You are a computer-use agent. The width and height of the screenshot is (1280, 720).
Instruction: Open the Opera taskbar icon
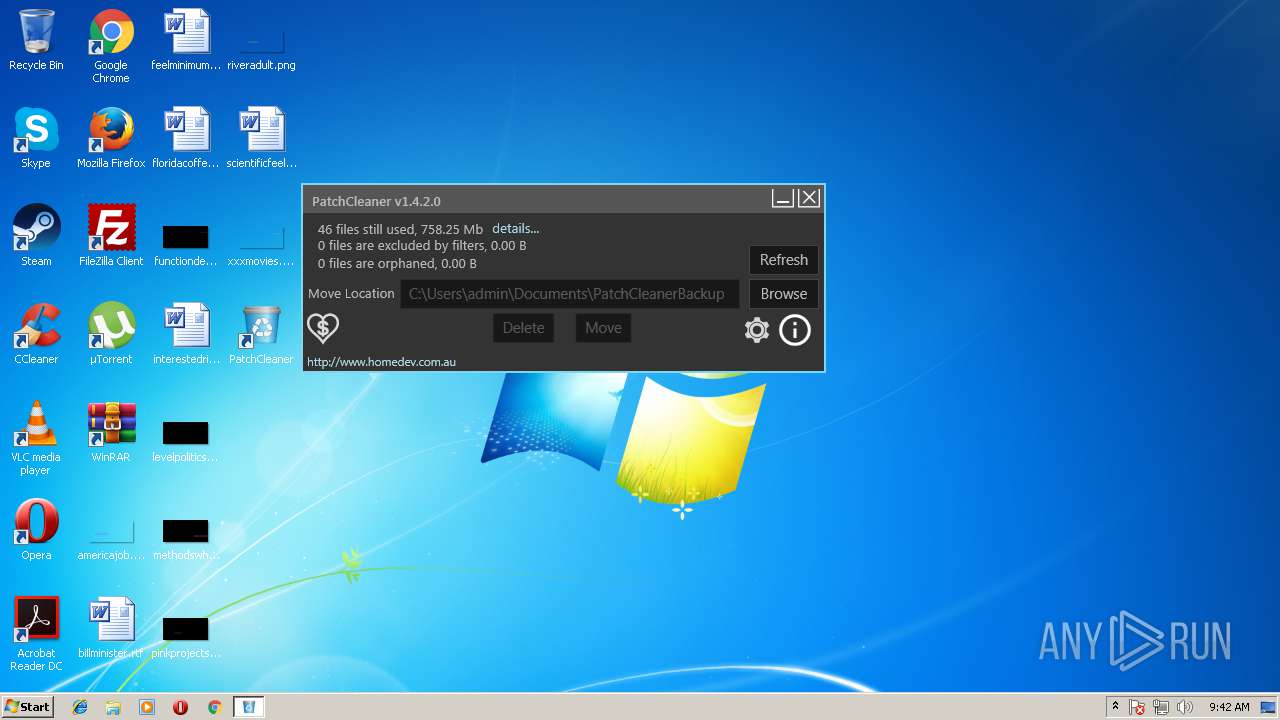[x=181, y=707]
